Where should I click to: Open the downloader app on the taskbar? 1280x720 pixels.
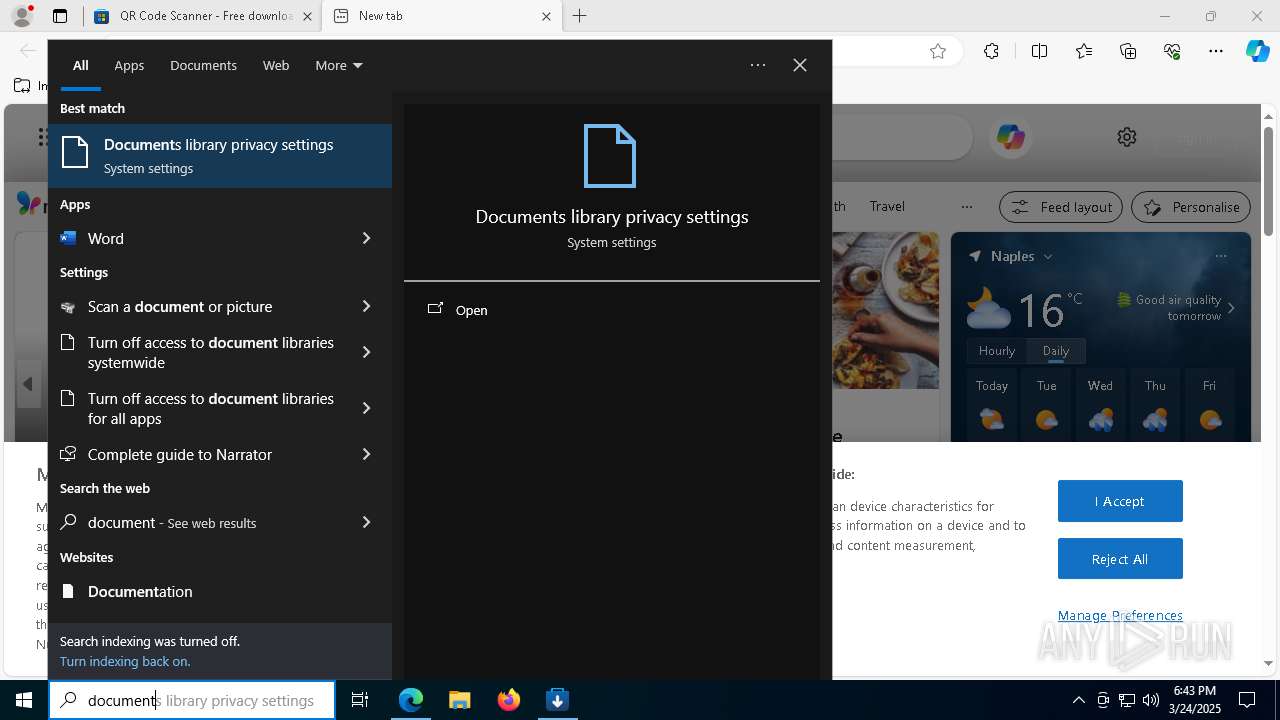(x=557, y=700)
